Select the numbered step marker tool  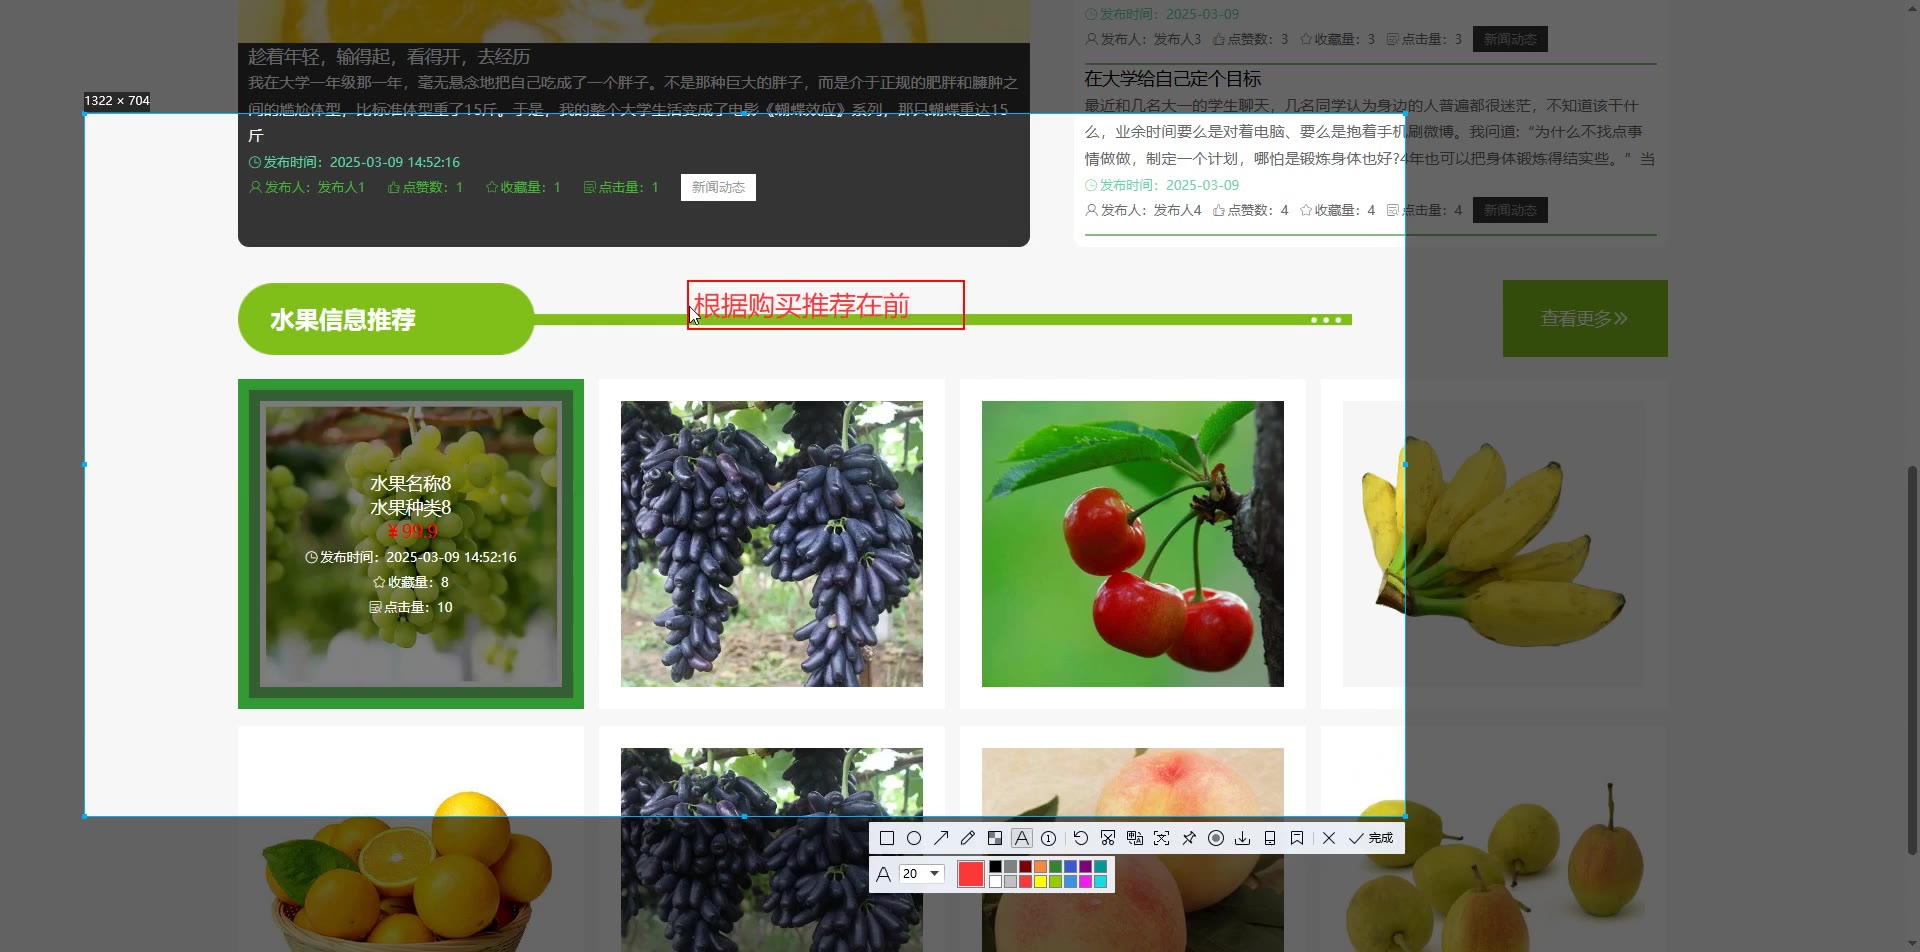click(x=1048, y=838)
